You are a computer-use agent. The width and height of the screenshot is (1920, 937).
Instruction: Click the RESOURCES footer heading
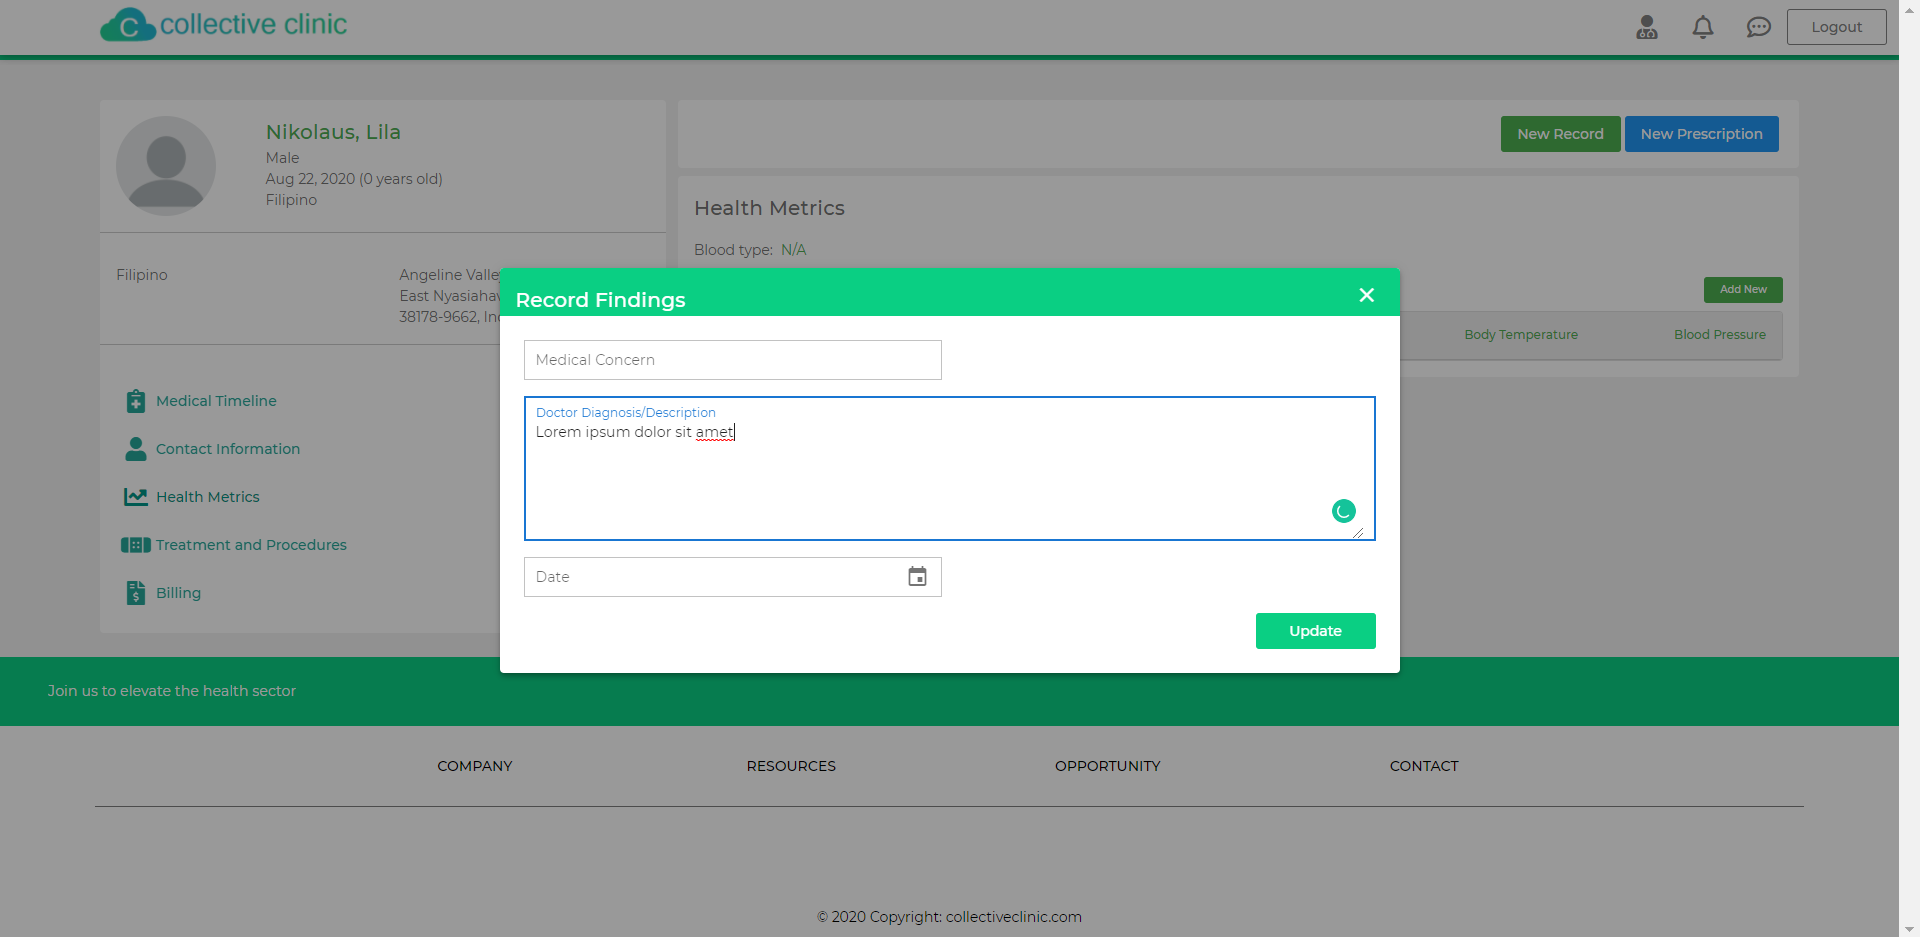[791, 766]
